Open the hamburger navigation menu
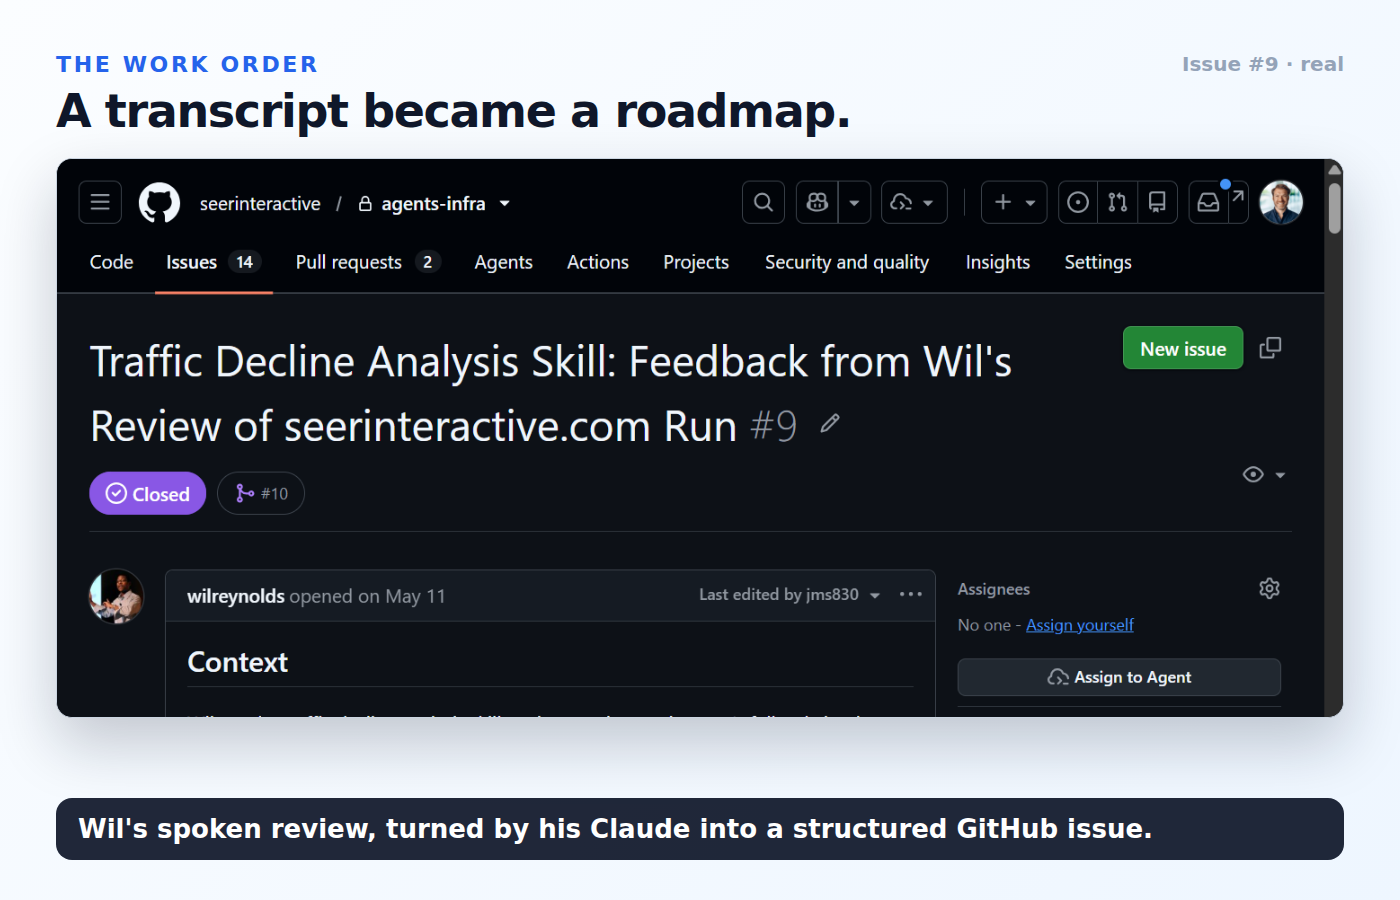Viewport: 1400px width, 900px height. tap(100, 202)
